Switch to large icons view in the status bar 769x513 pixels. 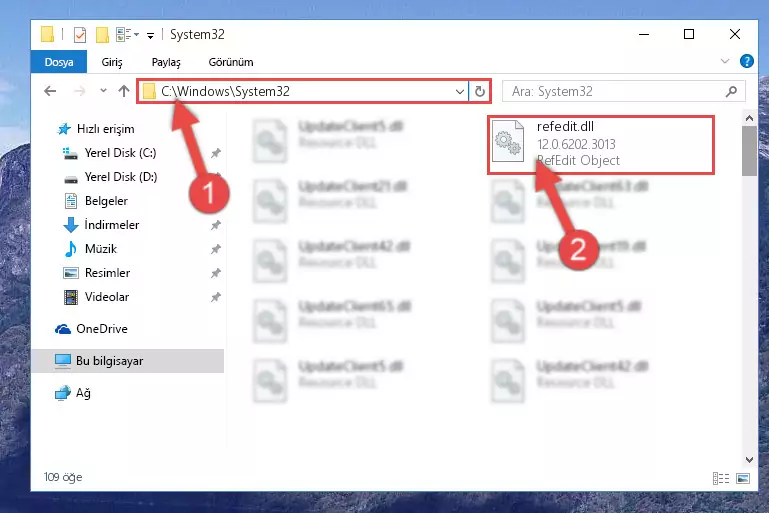(743, 478)
